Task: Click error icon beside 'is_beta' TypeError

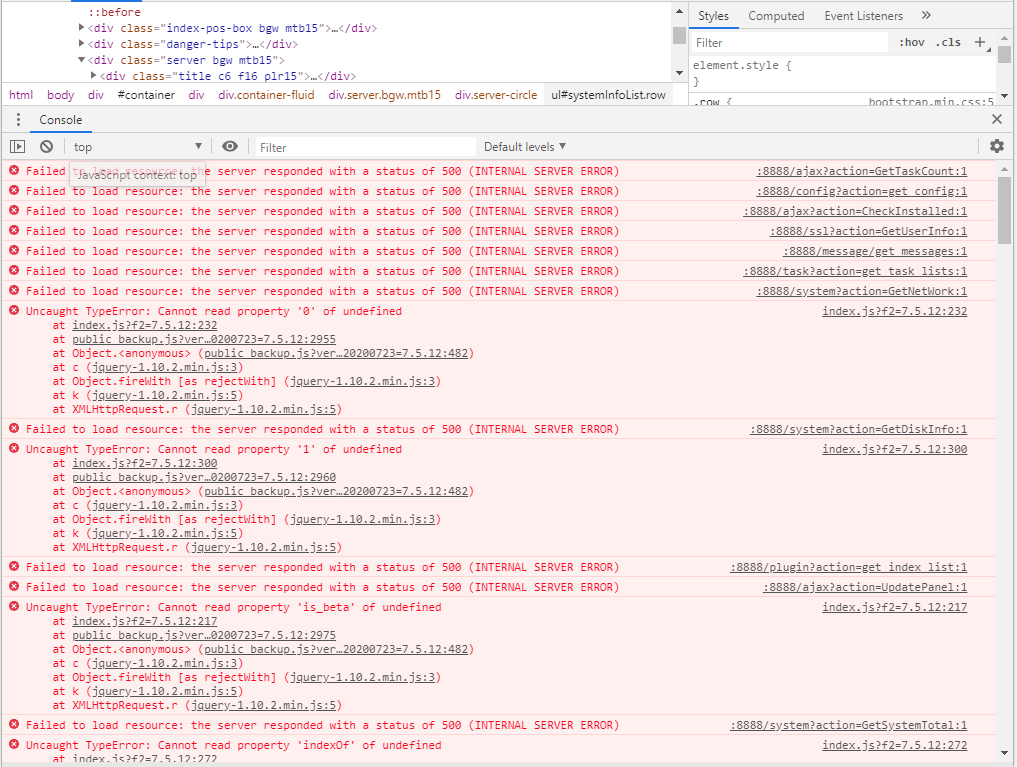Action: tap(14, 607)
